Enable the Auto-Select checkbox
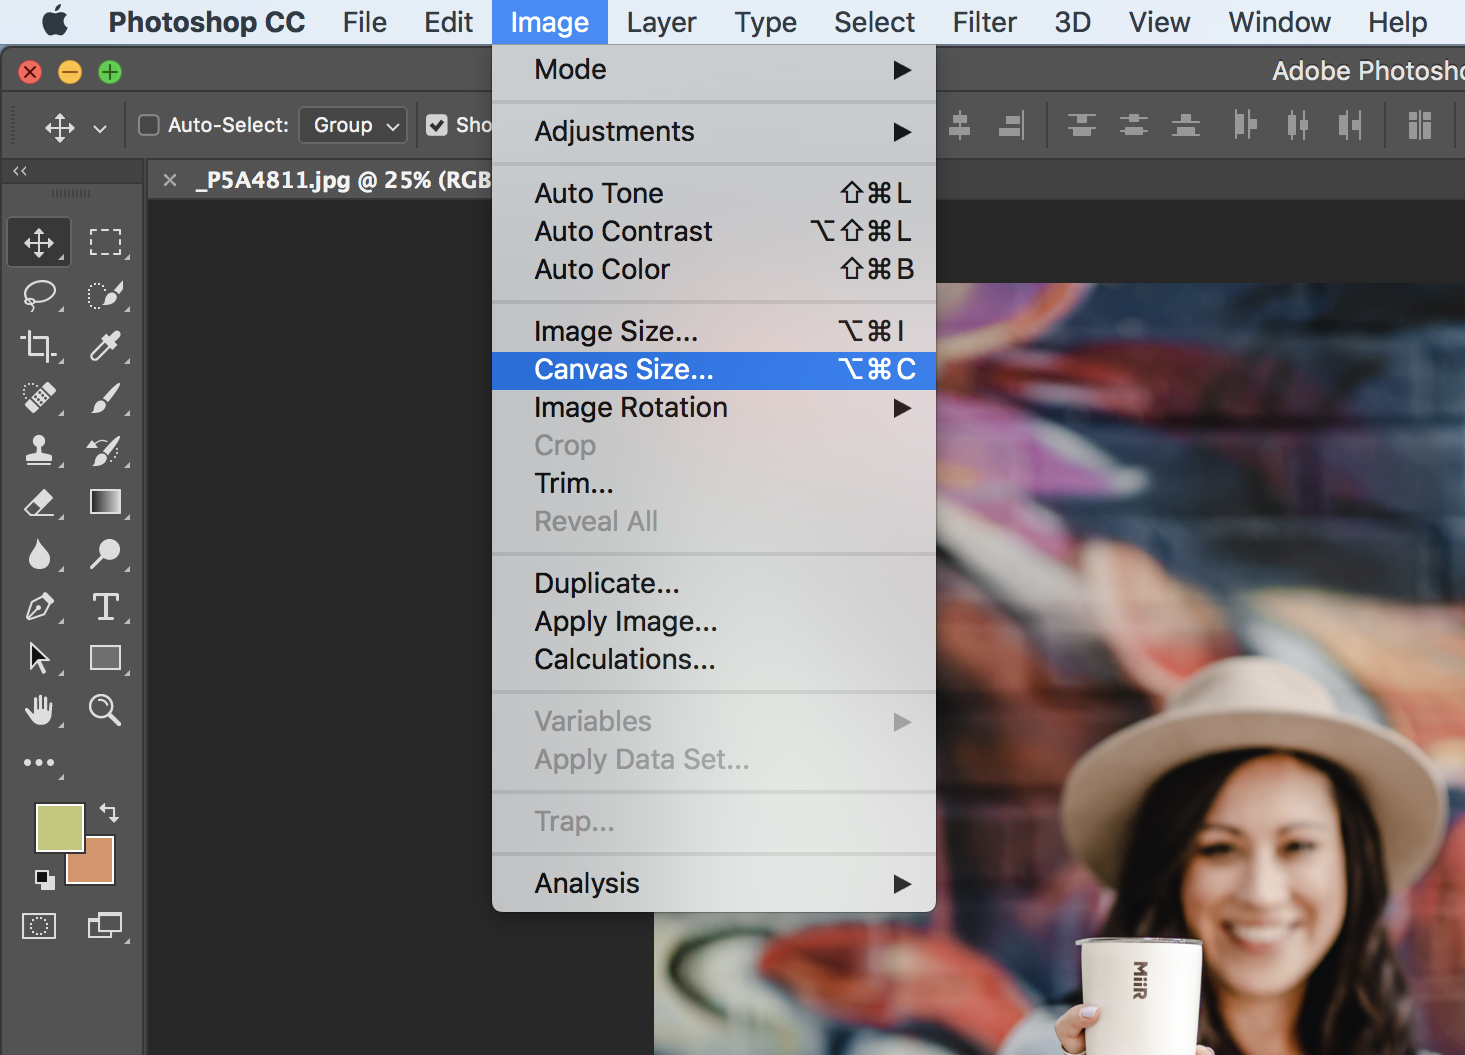The width and height of the screenshot is (1465, 1055). [149, 125]
